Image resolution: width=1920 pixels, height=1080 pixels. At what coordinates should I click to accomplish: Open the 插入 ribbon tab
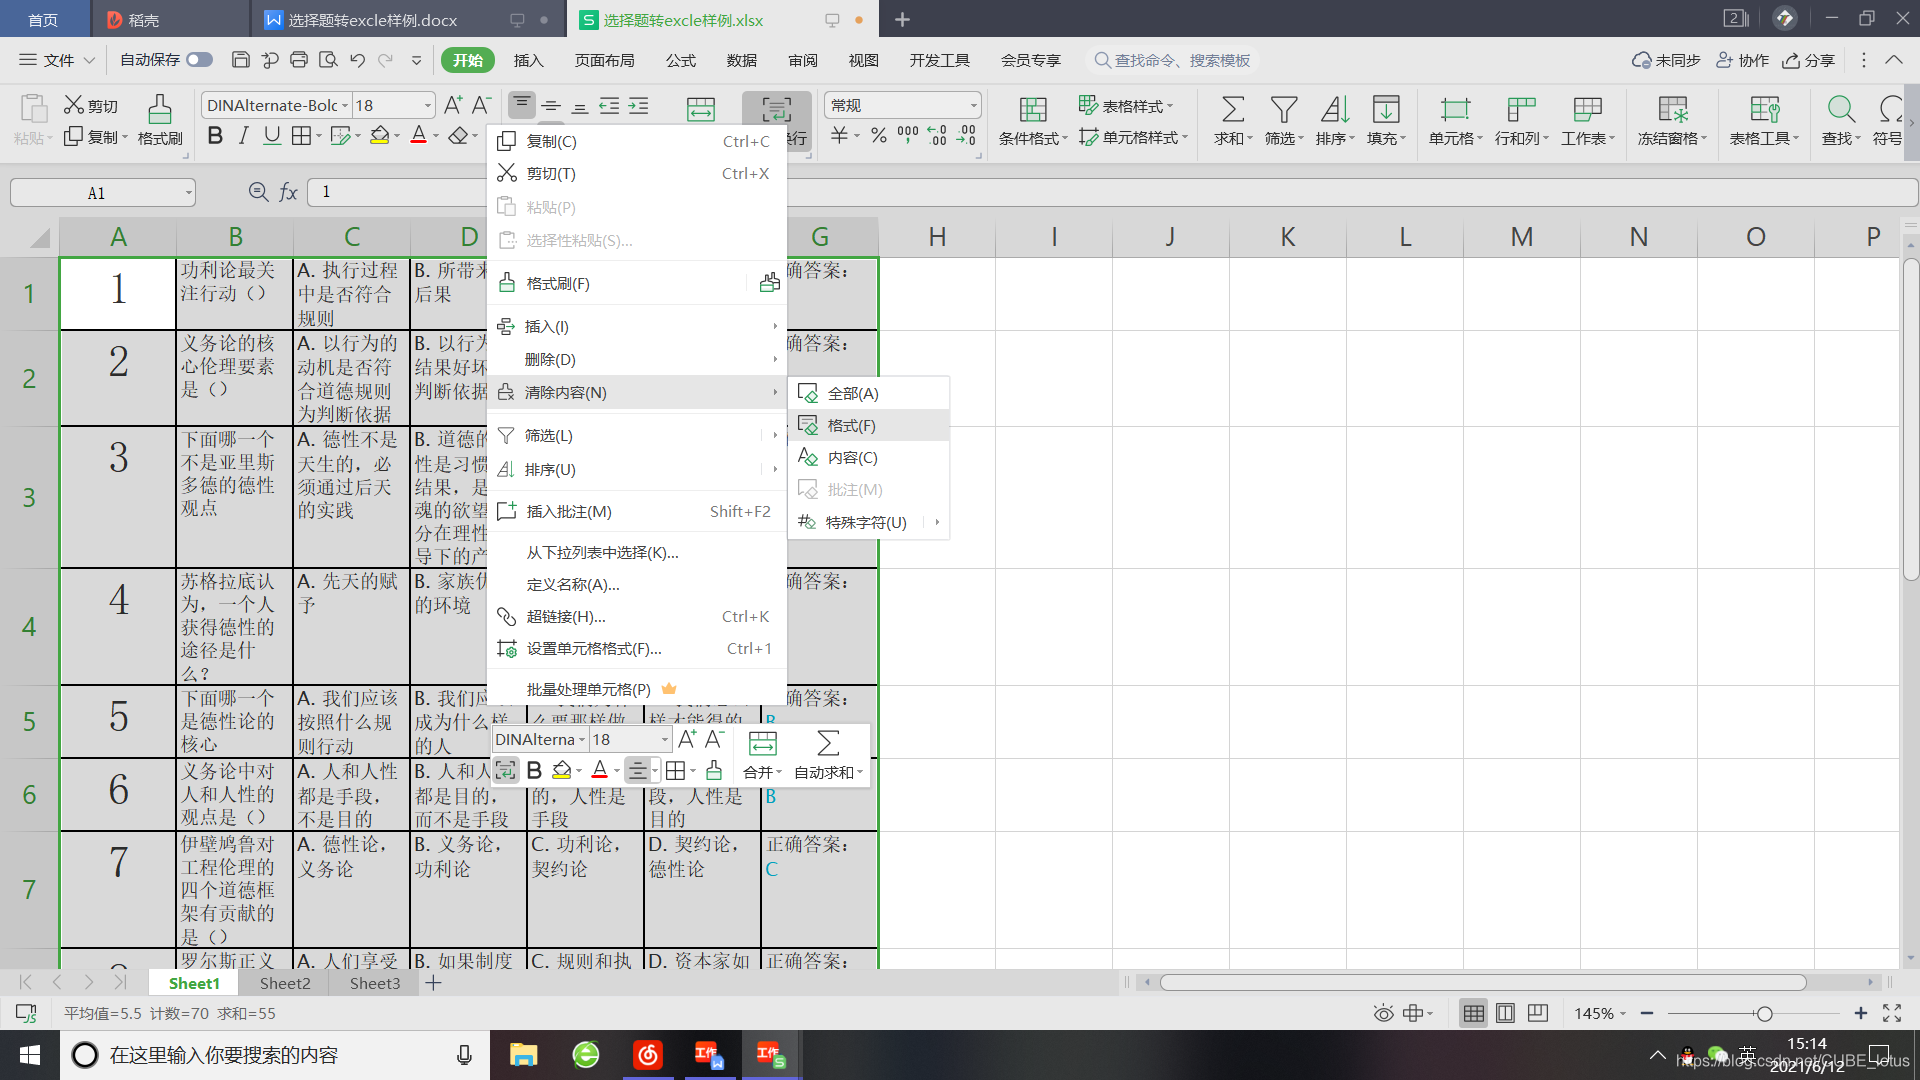coord(528,60)
